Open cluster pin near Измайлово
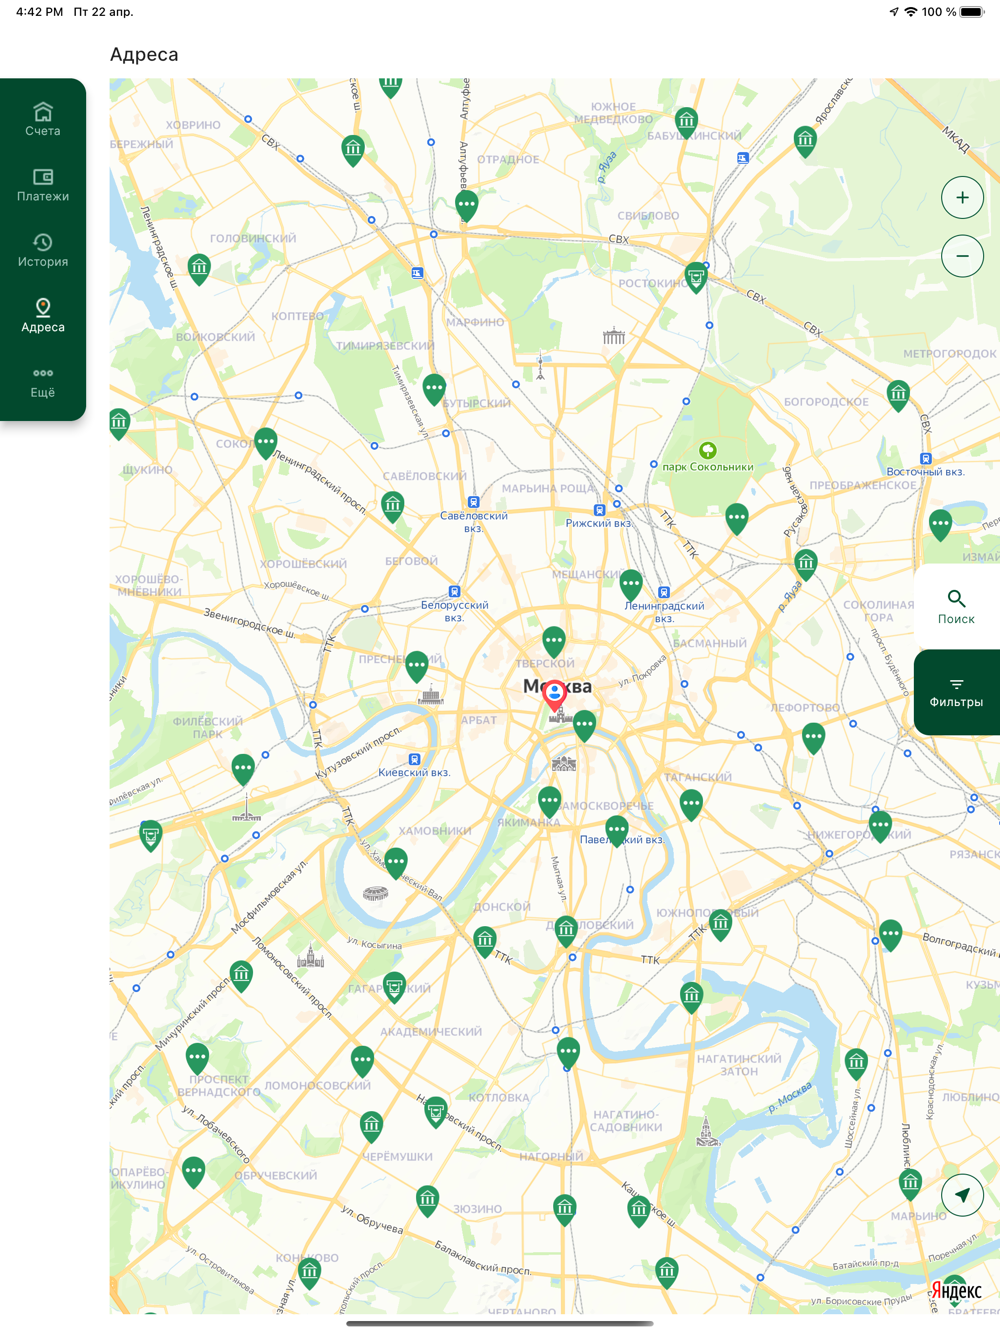 click(x=940, y=525)
